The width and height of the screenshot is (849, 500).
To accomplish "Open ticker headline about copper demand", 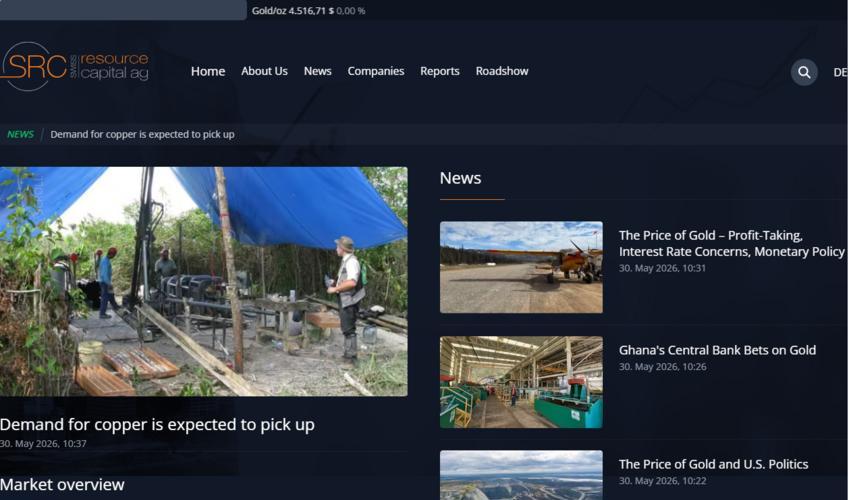I will (x=142, y=134).
